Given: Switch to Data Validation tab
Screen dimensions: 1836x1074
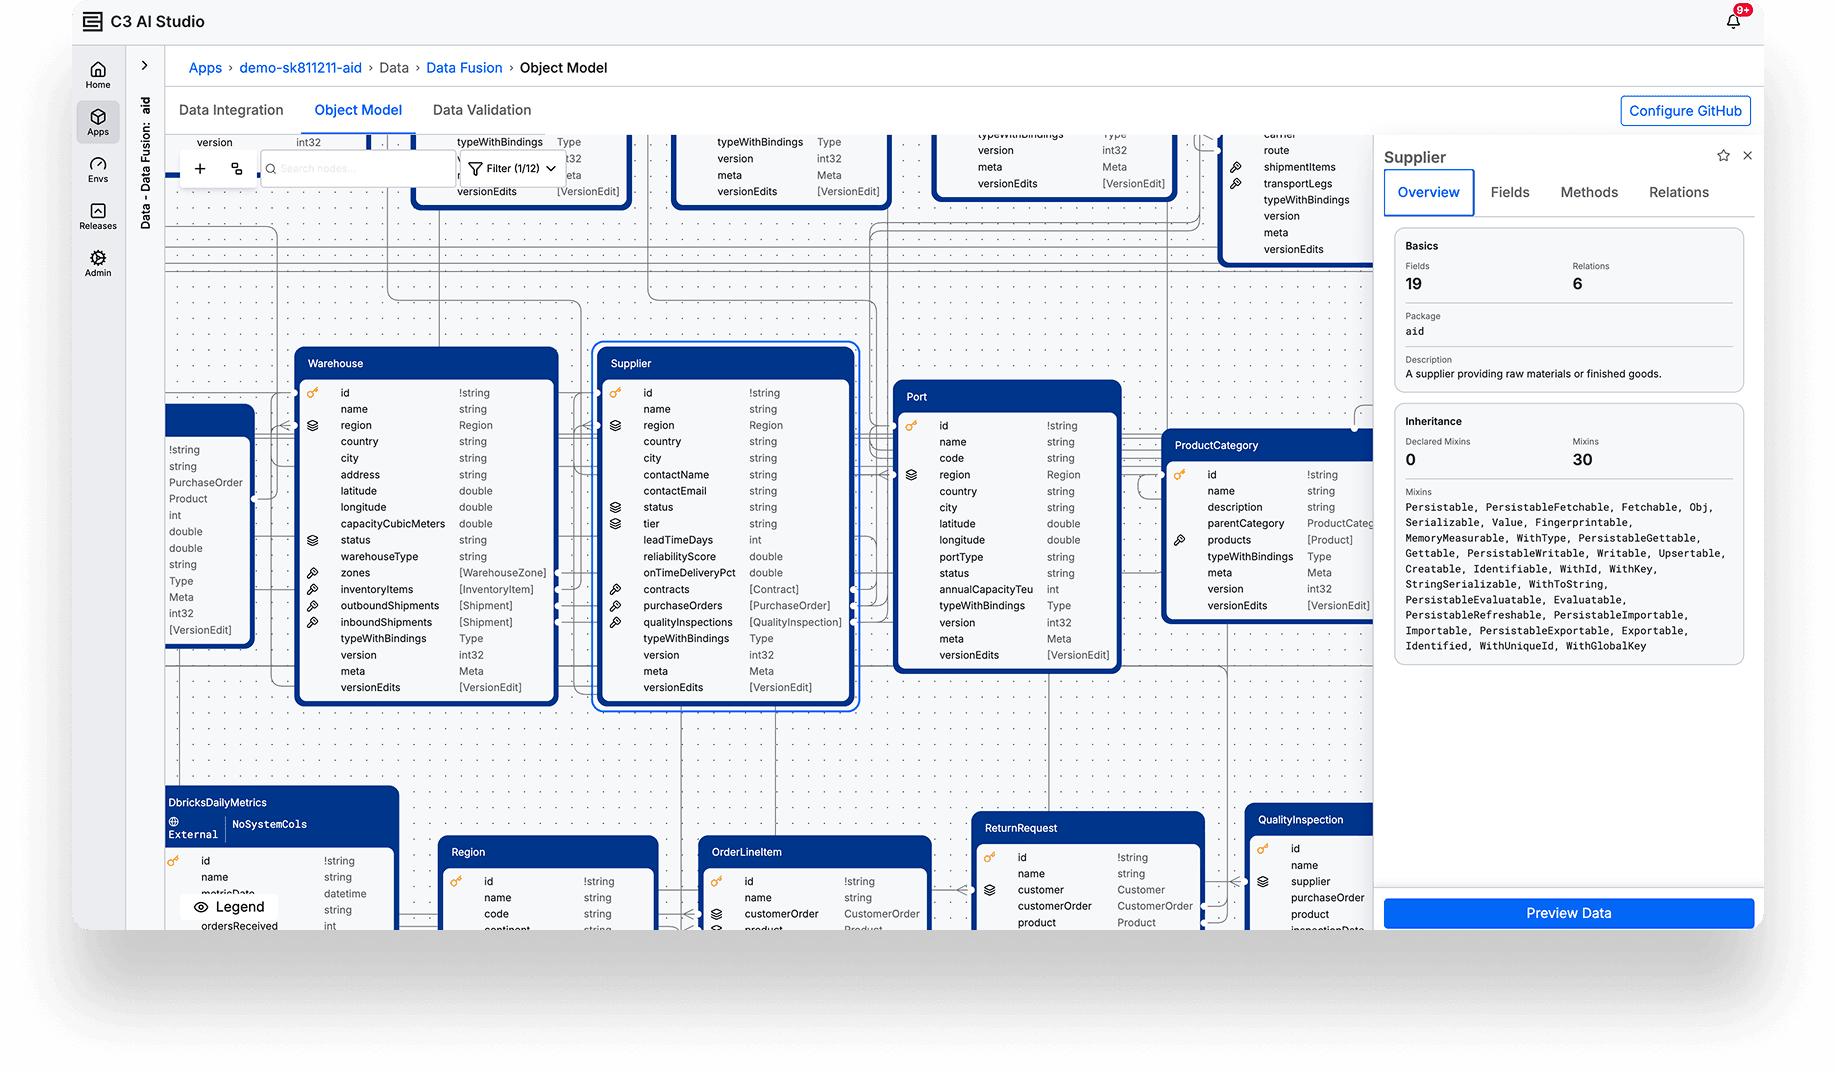Looking at the screenshot, I should (x=482, y=110).
